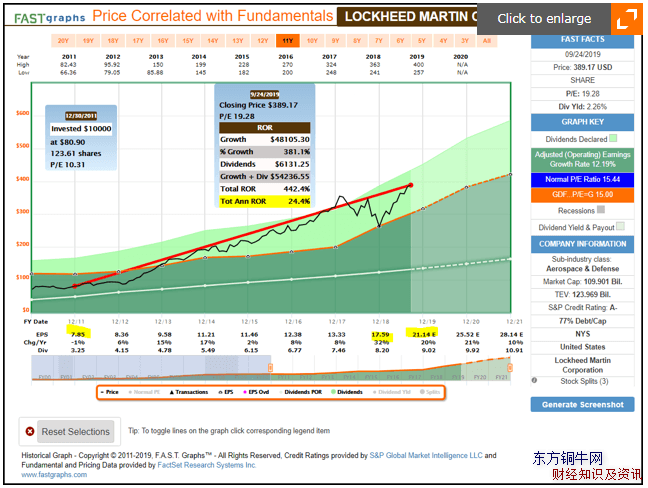This screenshot has height=488, width=648.
Task: Click the Generate Screenshot button
Action: [x=582, y=405]
